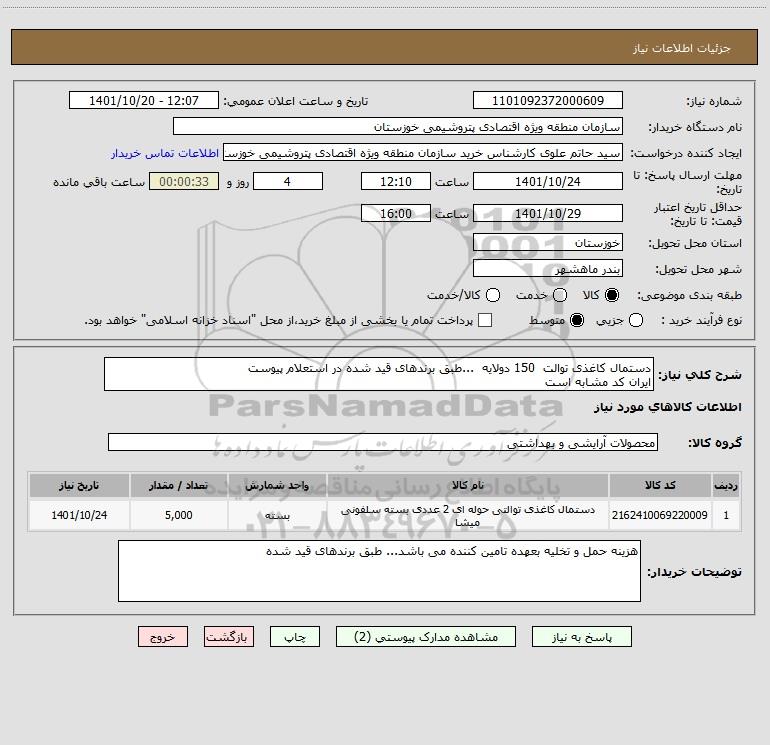Tick the اسناد خزانه اسلامی payment checkbox
Screen dimensions: 770x745
(x=485, y=320)
